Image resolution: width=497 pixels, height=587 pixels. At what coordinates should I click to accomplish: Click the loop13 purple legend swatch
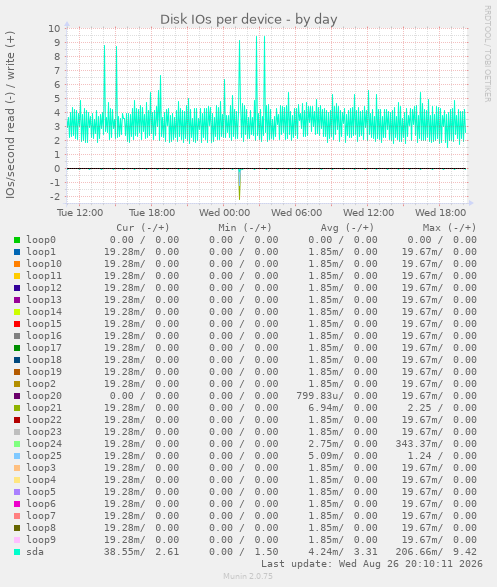pyautogui.click(x=17, y=300)
